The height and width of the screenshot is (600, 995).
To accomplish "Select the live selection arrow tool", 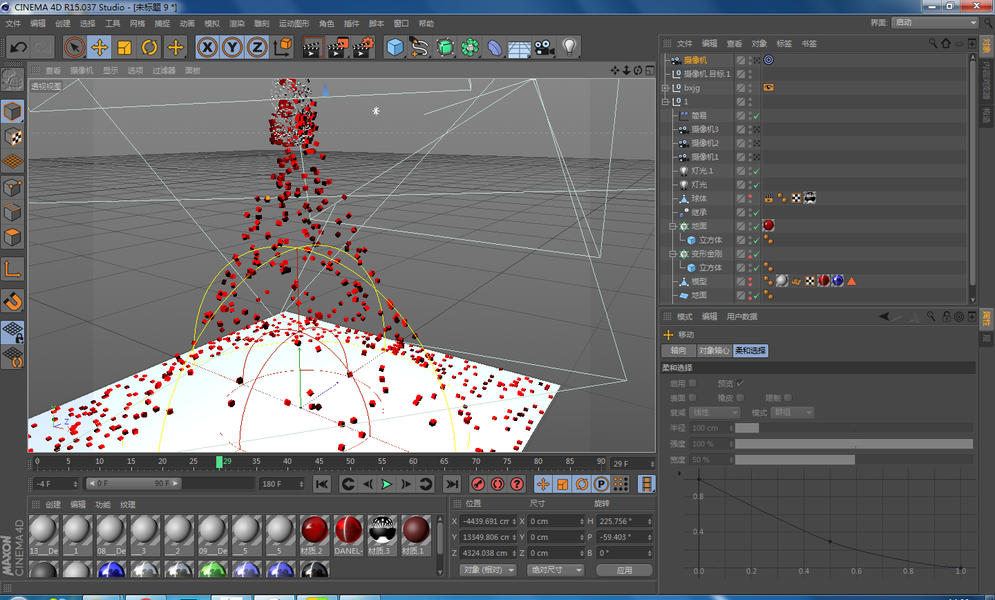I will point(74,48).
